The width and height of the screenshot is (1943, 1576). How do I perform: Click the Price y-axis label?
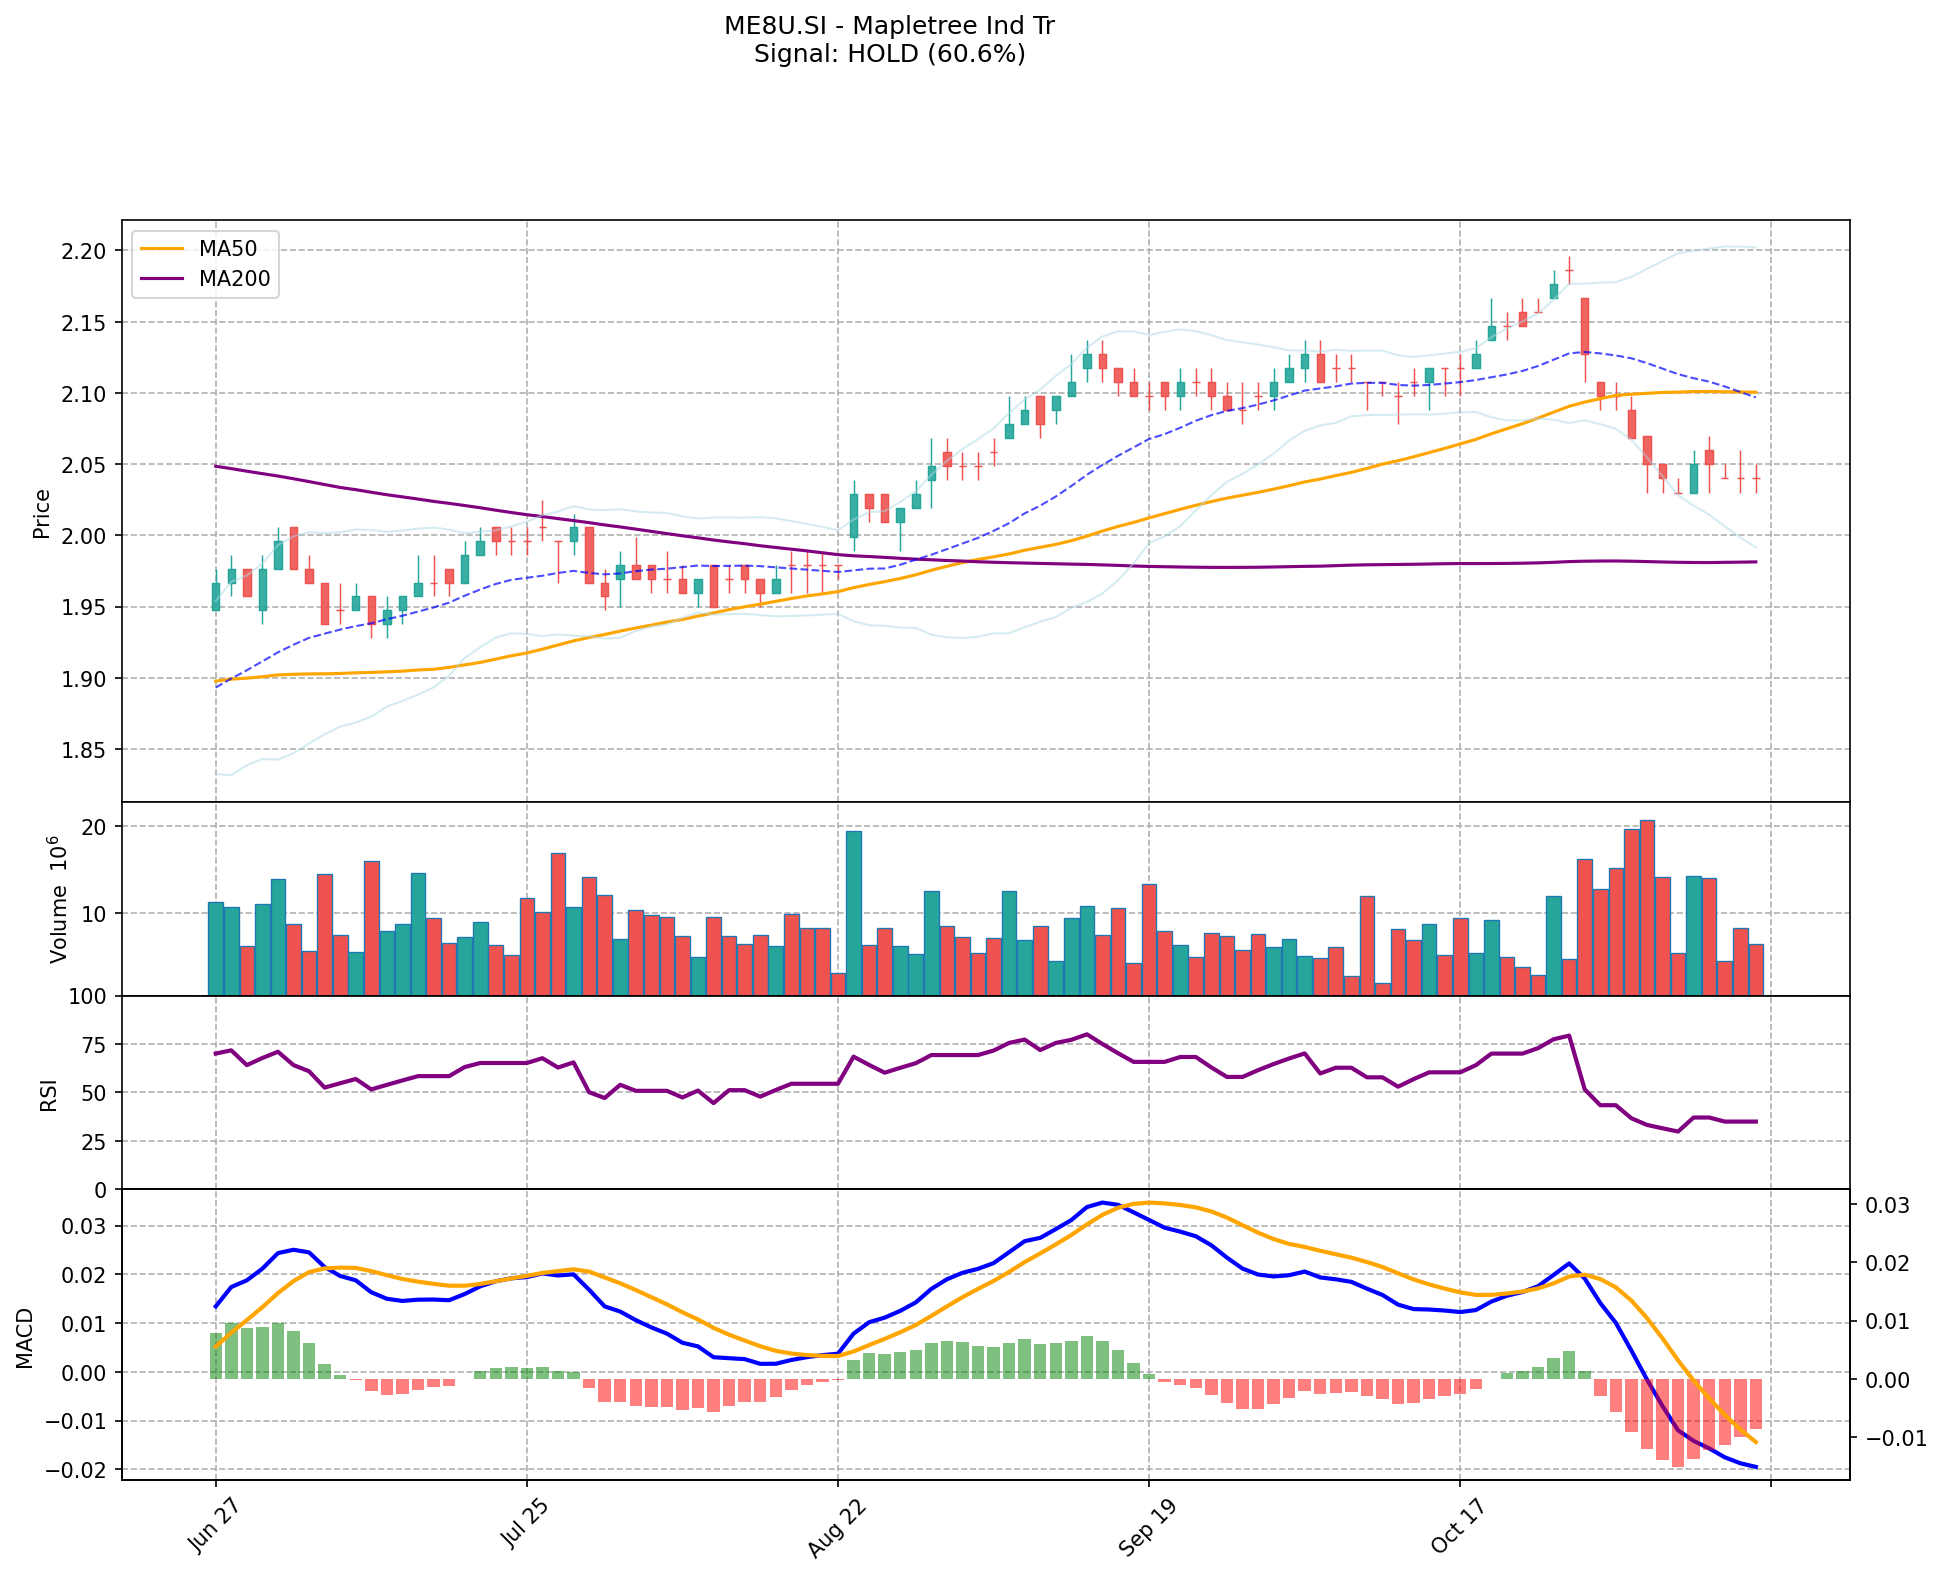[42, 513]
